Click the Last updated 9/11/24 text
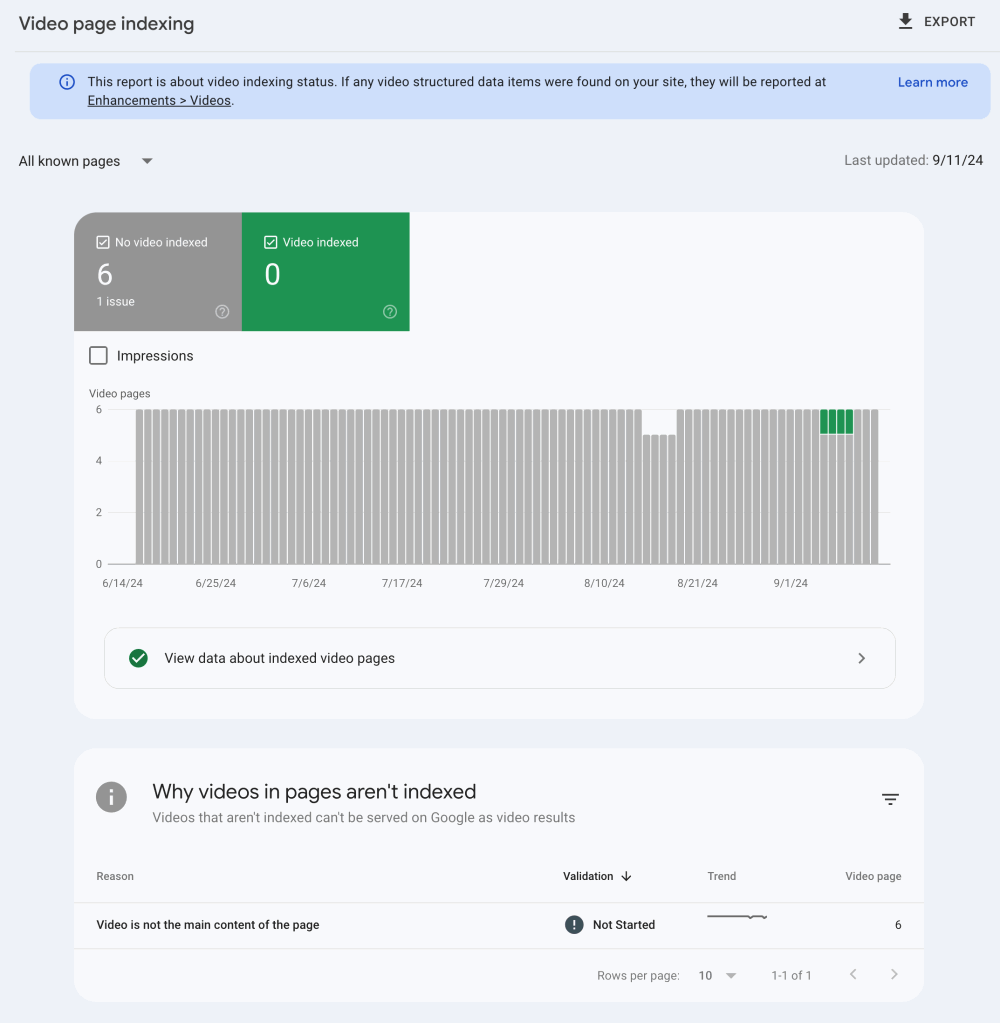Image resolution: width=1000 pixels, height=1023 pixels. point(913,160)
